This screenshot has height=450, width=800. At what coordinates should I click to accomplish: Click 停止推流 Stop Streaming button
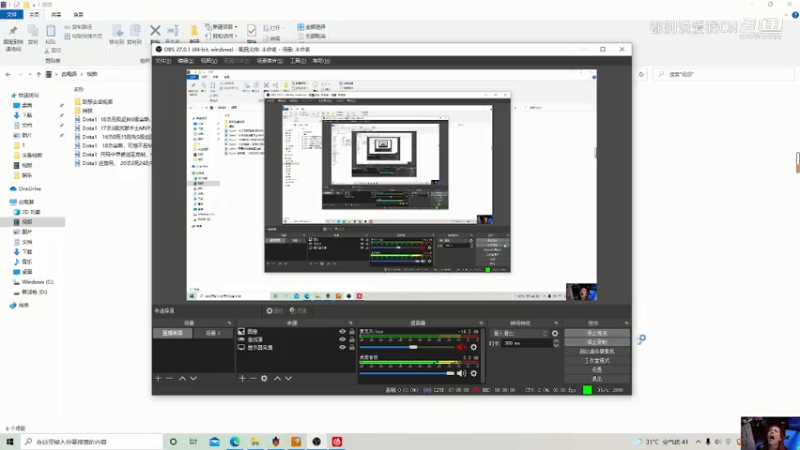(597, 333)
